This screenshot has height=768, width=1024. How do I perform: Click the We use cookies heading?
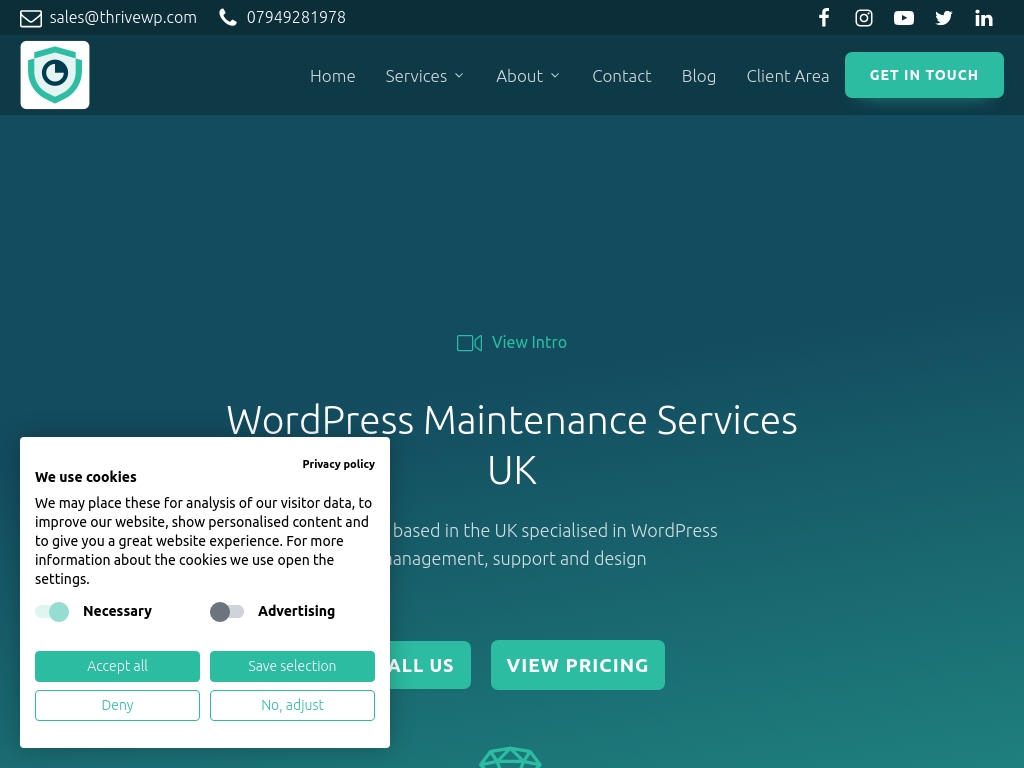point(86,477)
